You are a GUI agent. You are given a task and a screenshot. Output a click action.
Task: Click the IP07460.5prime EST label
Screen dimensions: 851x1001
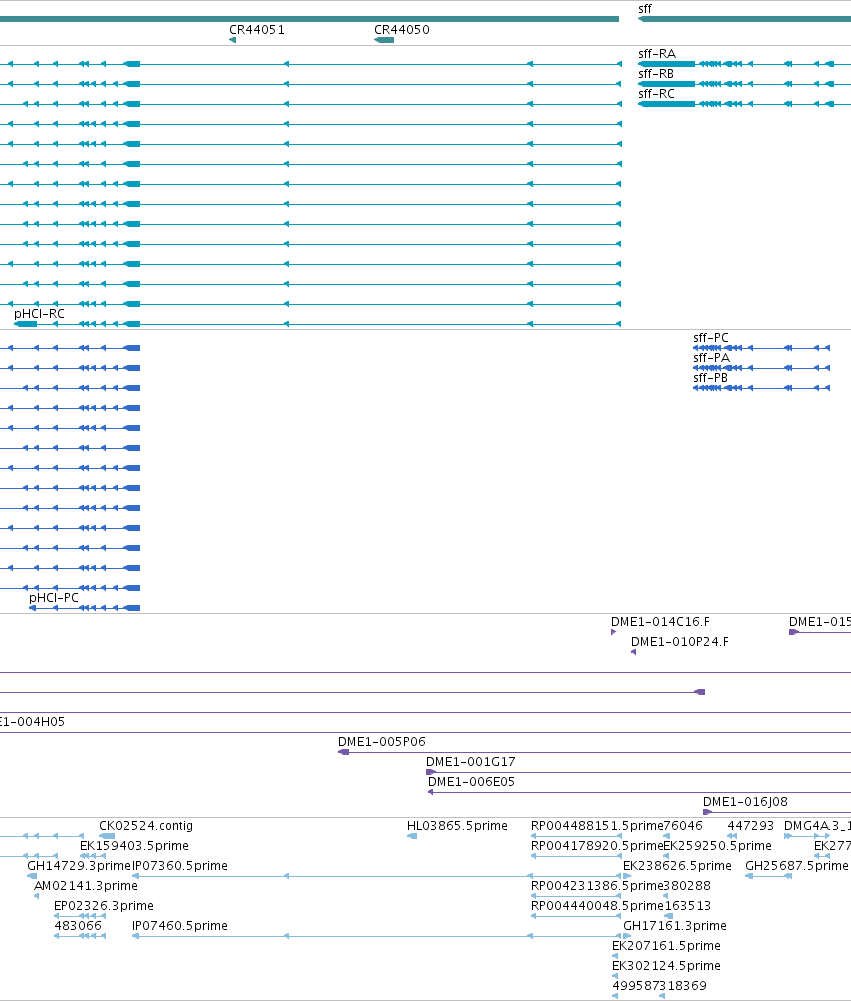point(180,926)
